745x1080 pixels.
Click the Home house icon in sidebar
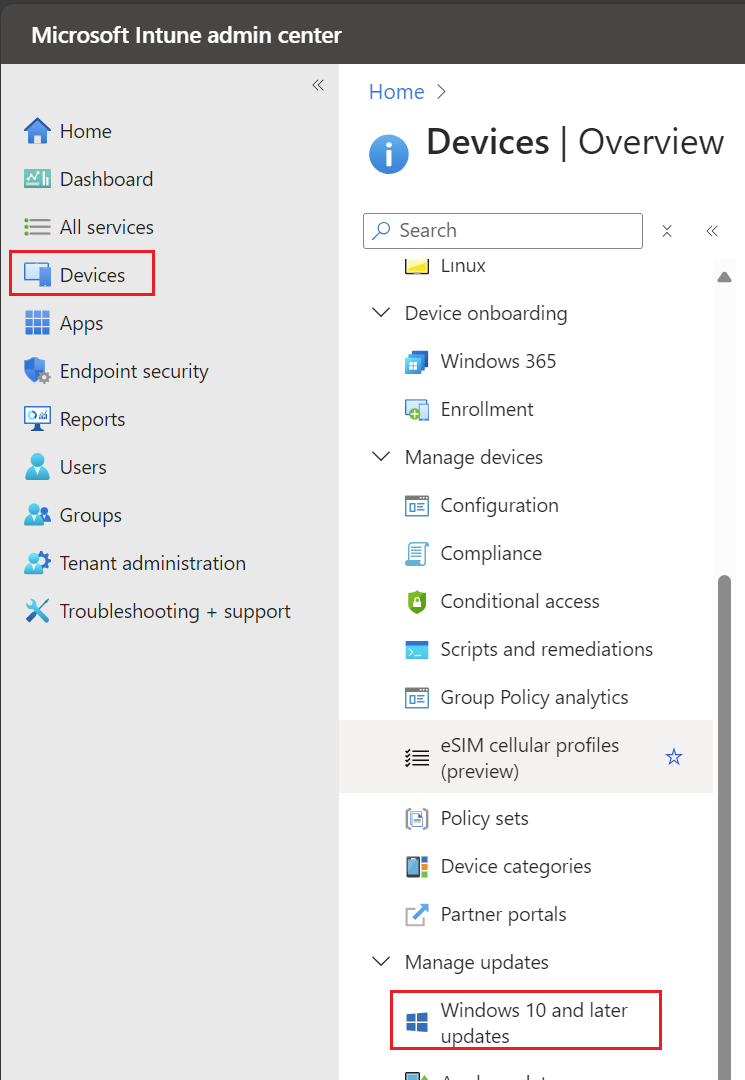pyautogui.click(x=37, y=131)
